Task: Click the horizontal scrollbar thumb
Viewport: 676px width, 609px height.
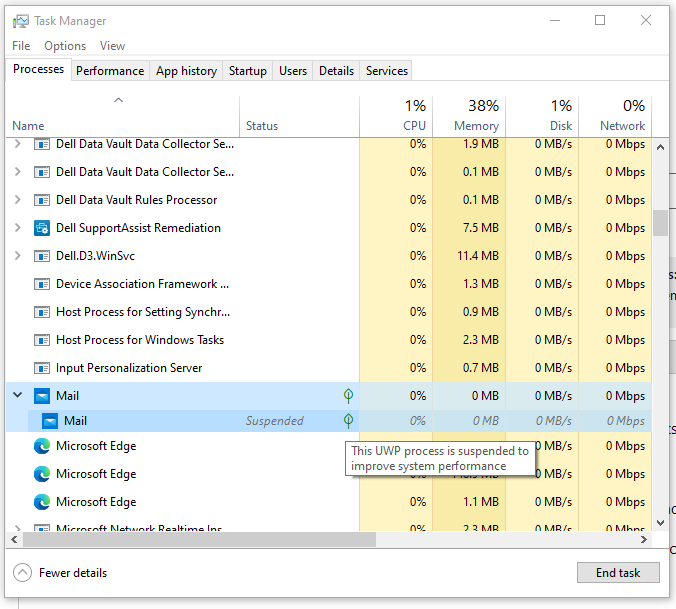Action: pos(199,540)
